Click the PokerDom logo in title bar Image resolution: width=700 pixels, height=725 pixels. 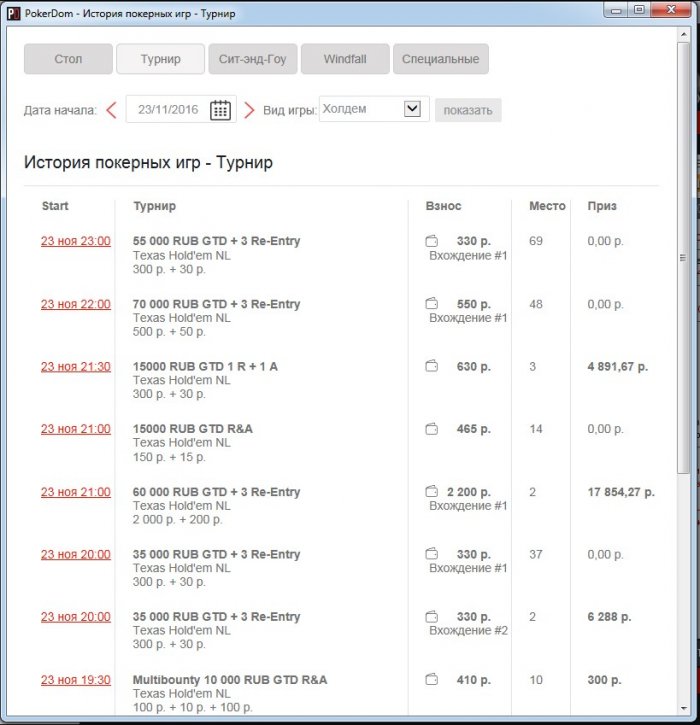click(13, 13)
